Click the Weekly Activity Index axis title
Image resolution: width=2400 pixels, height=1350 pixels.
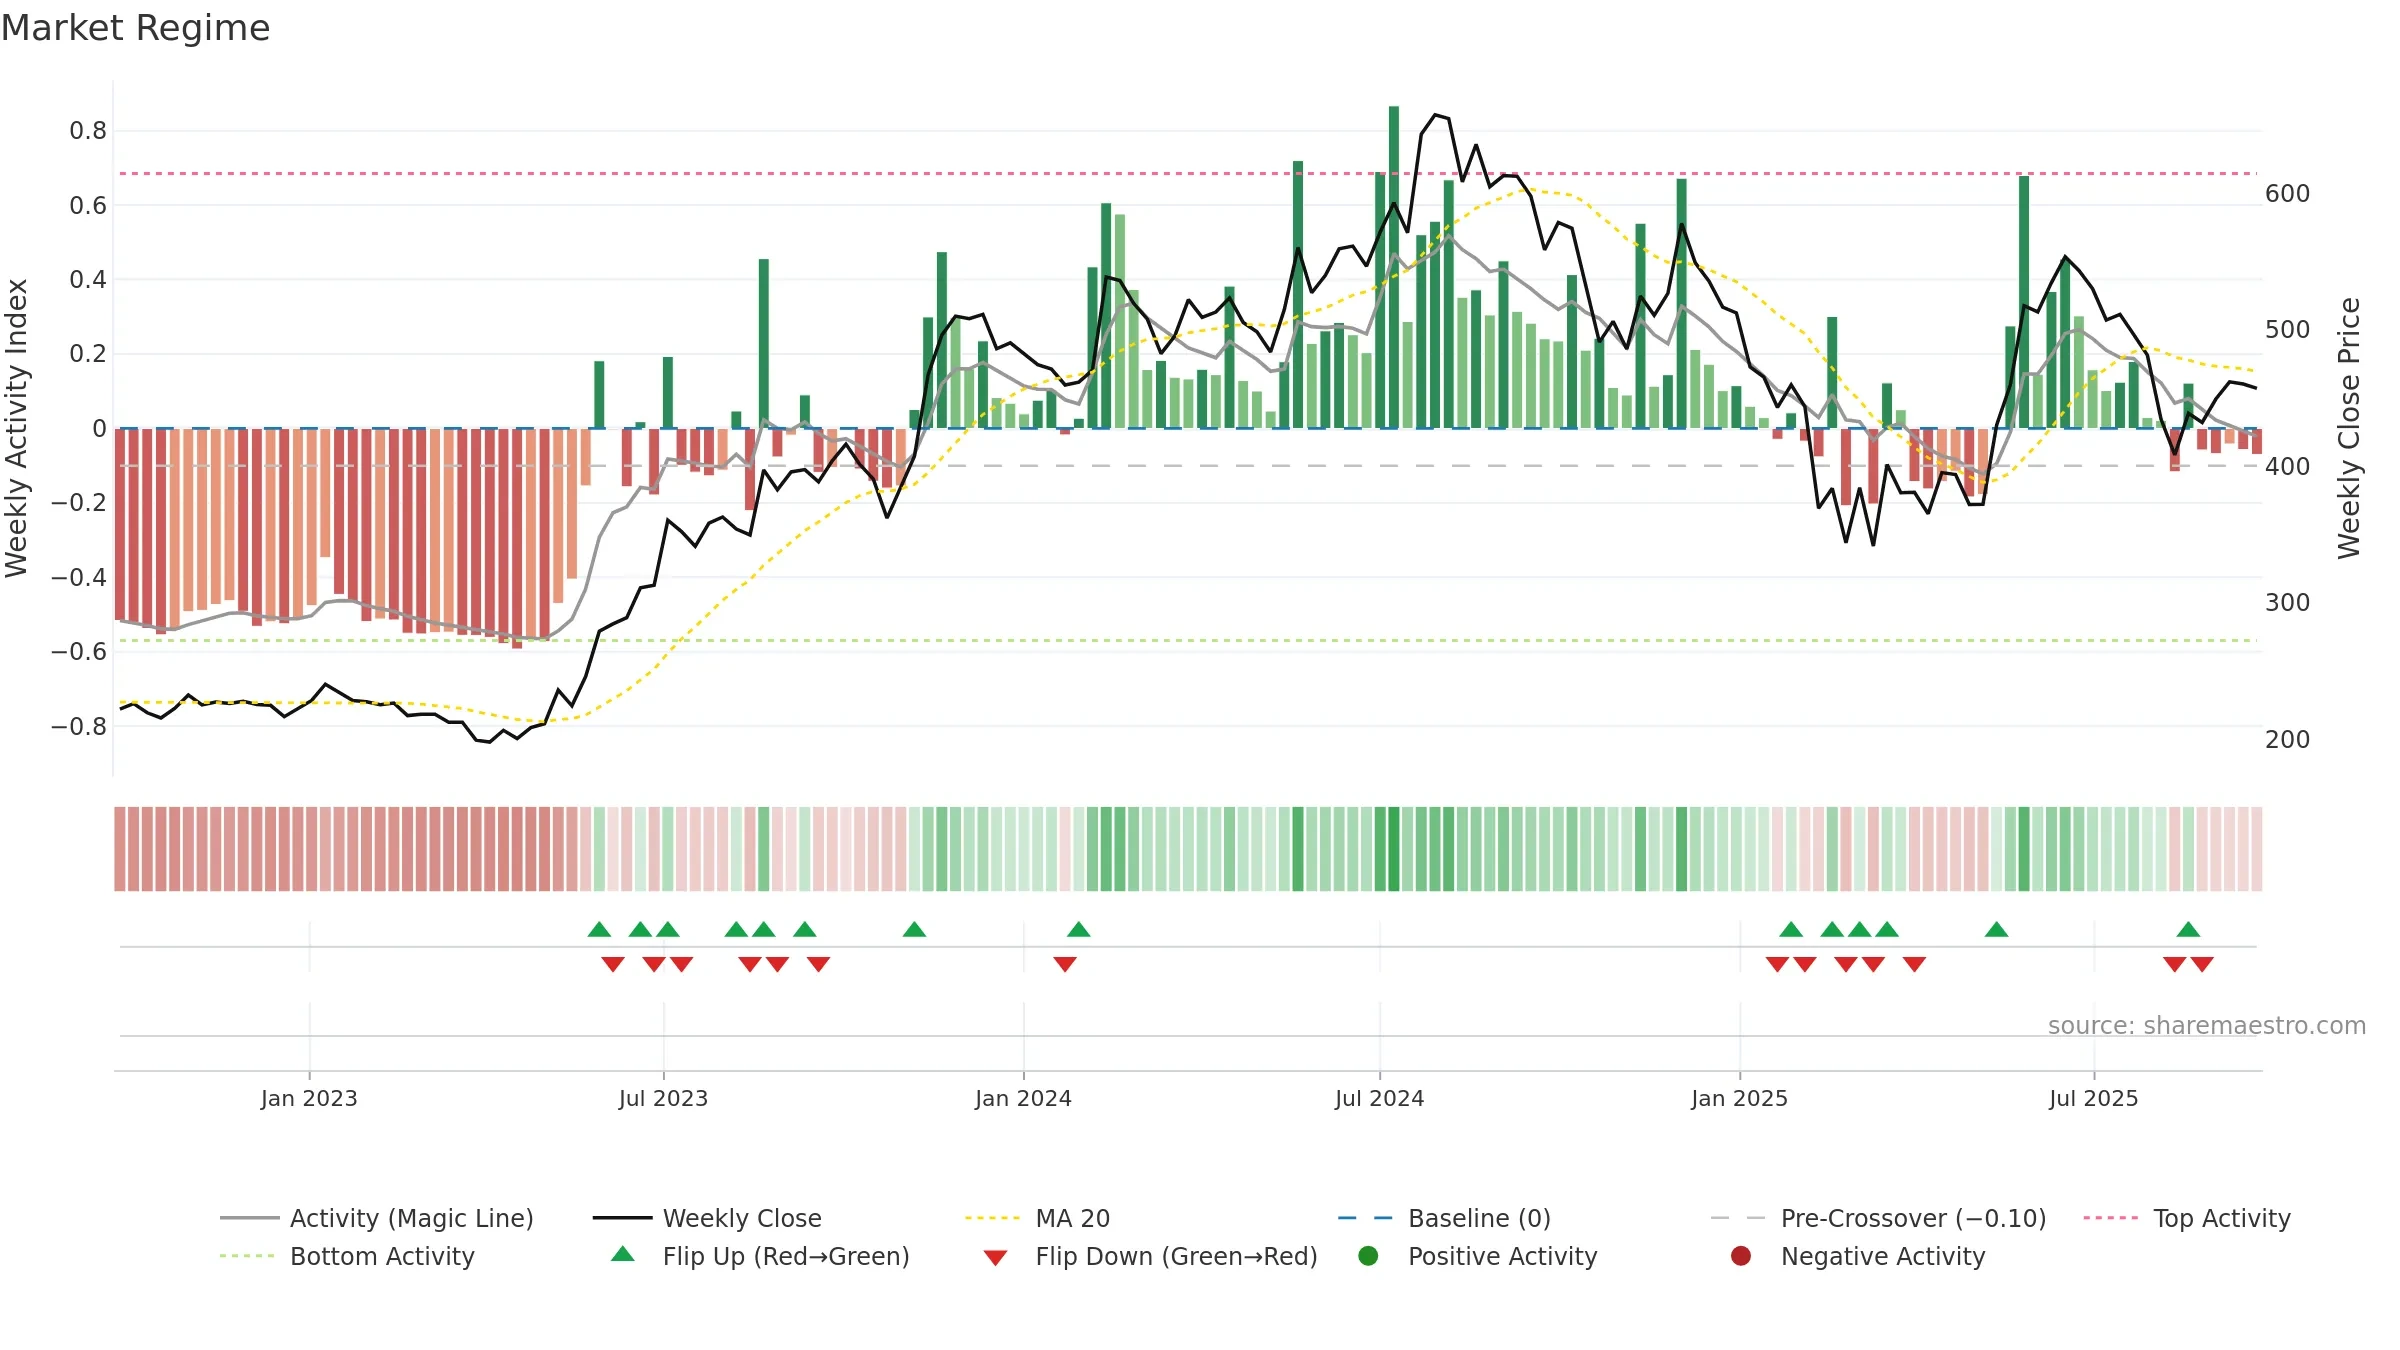pyautogui.click(x=16, y=428)
